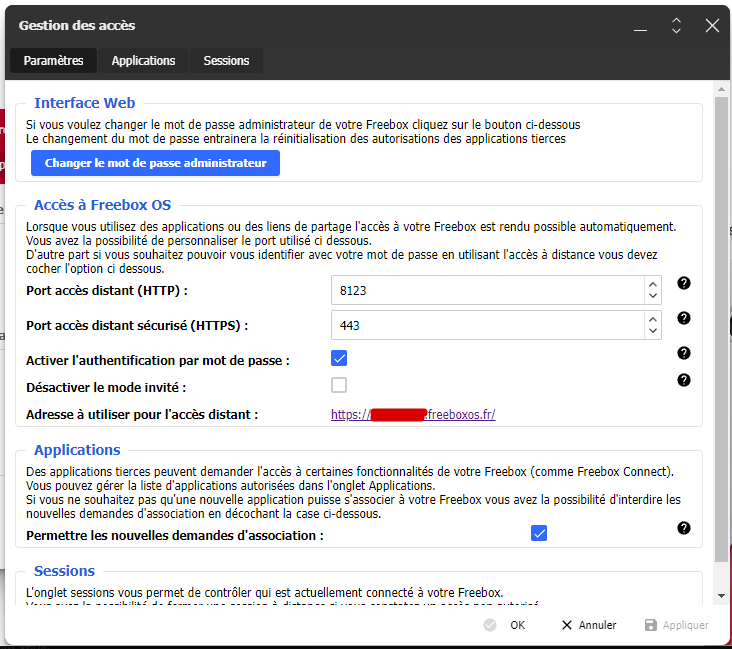Image resolution: width=732 pixels, height=649 pixels.
Task: Open the freeboxos.fr remote access link
Action: (x=413, y=414)
